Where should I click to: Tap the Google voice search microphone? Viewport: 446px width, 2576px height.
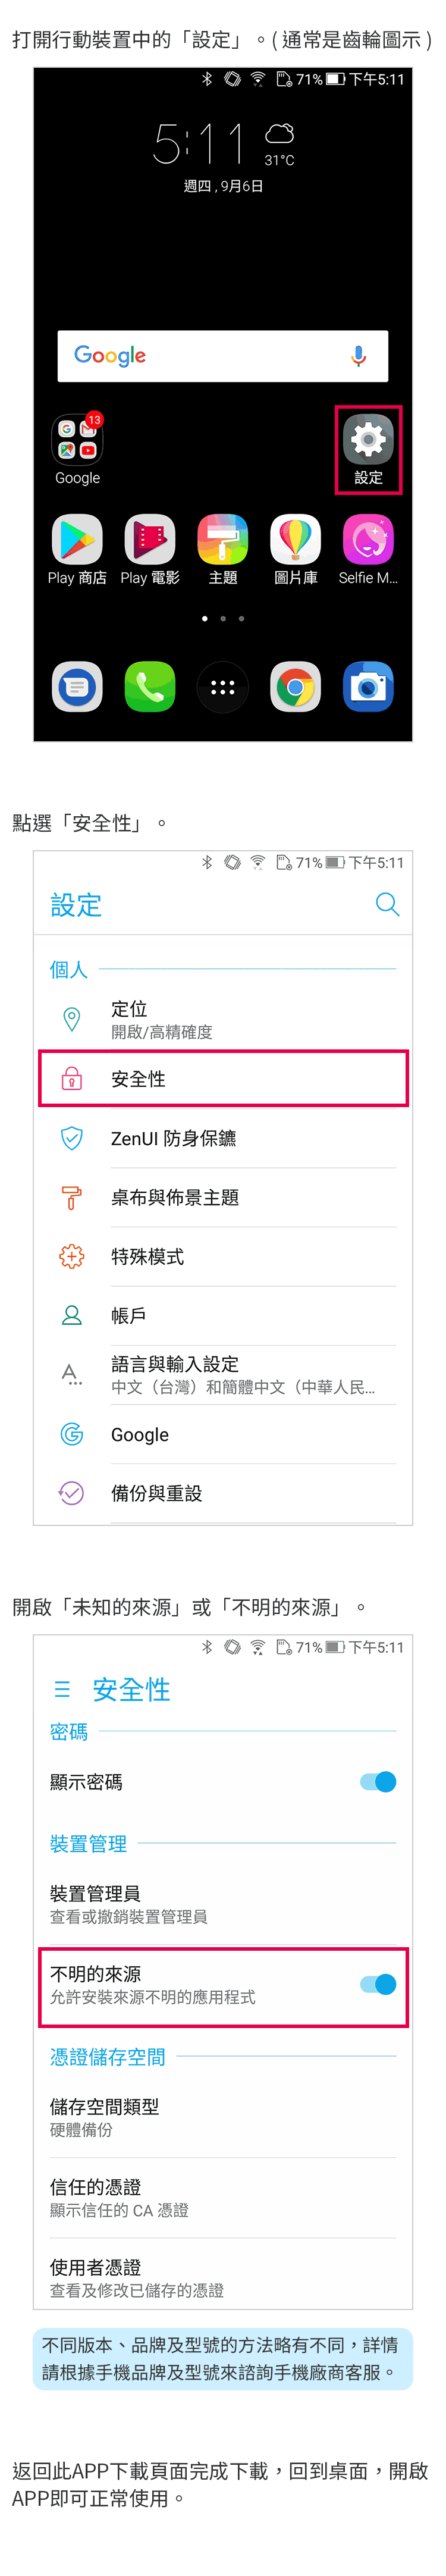358,356
